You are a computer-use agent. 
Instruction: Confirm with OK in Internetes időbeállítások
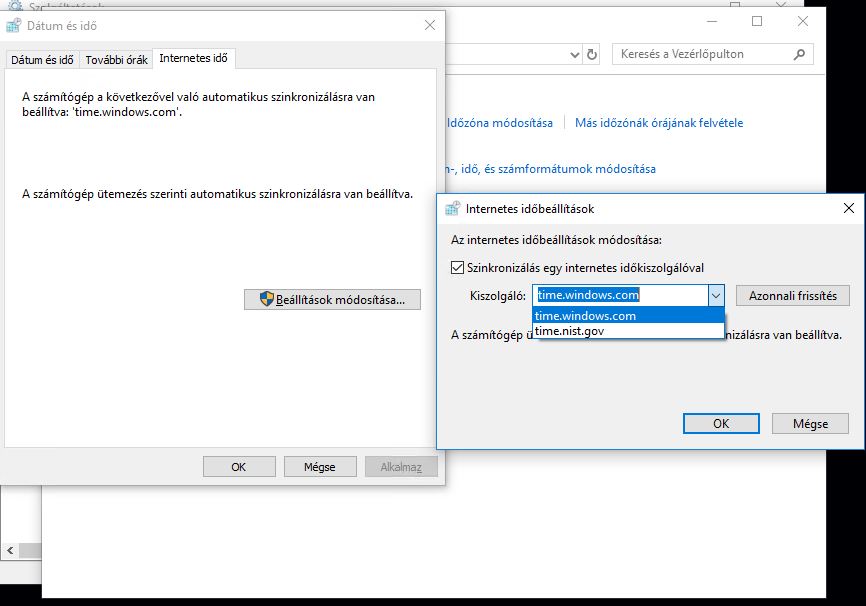pos(721,424)
